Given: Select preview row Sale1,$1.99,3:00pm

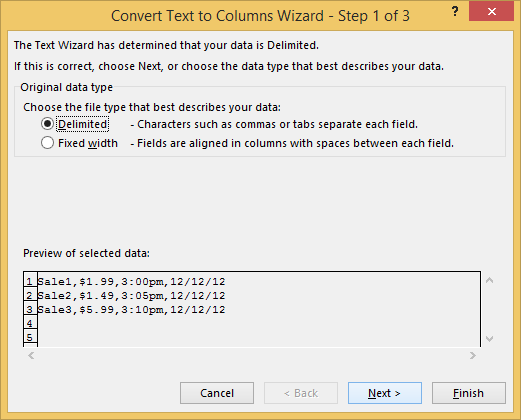Looking at the screenshot, I should [x=131, y=282].
